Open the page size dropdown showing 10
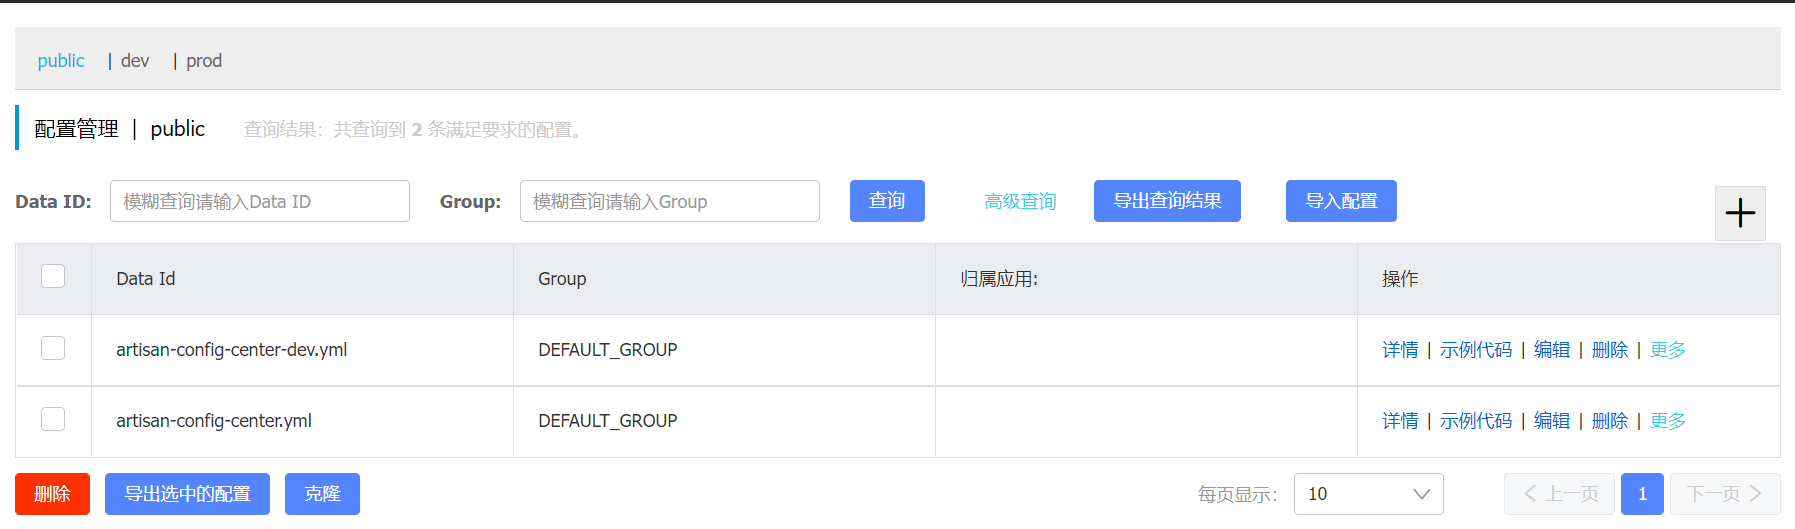 1368,494
